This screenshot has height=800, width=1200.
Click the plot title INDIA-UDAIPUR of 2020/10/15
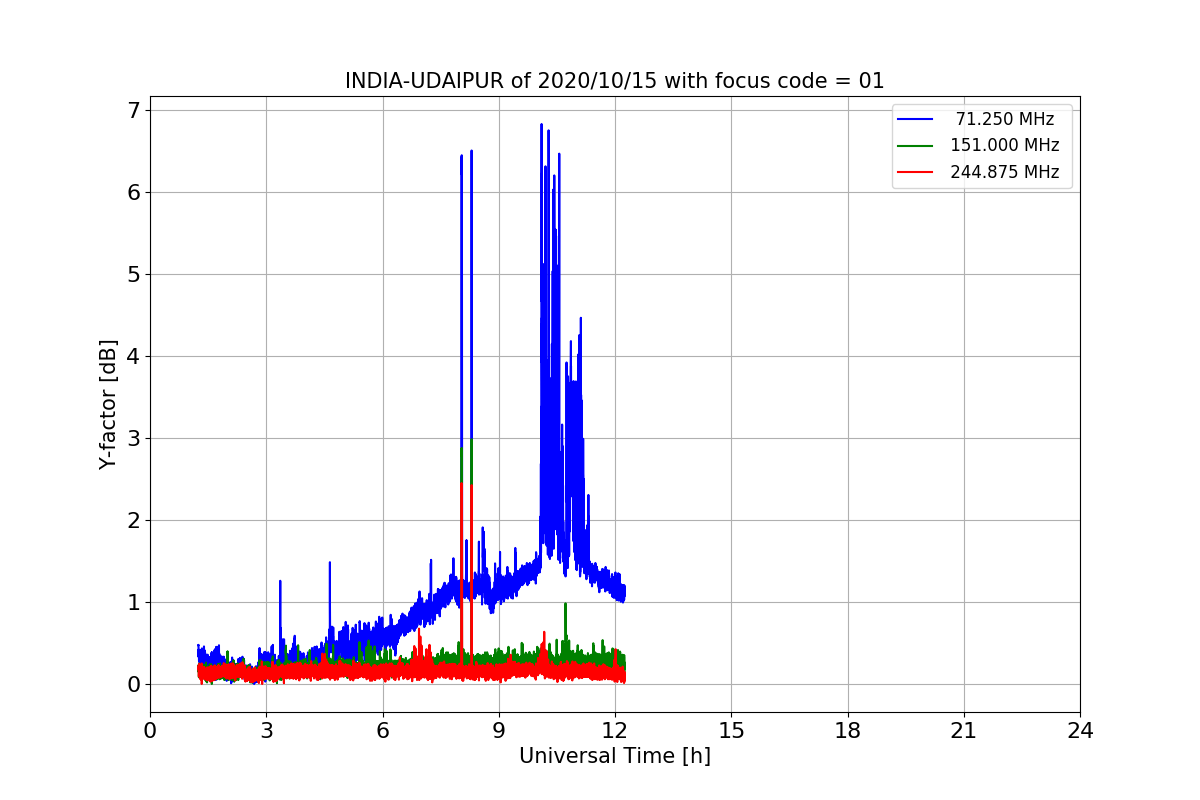pos(614,81)
